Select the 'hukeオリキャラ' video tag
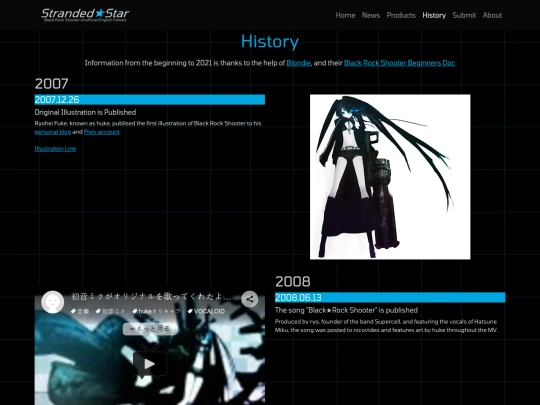 pos(156,311)
